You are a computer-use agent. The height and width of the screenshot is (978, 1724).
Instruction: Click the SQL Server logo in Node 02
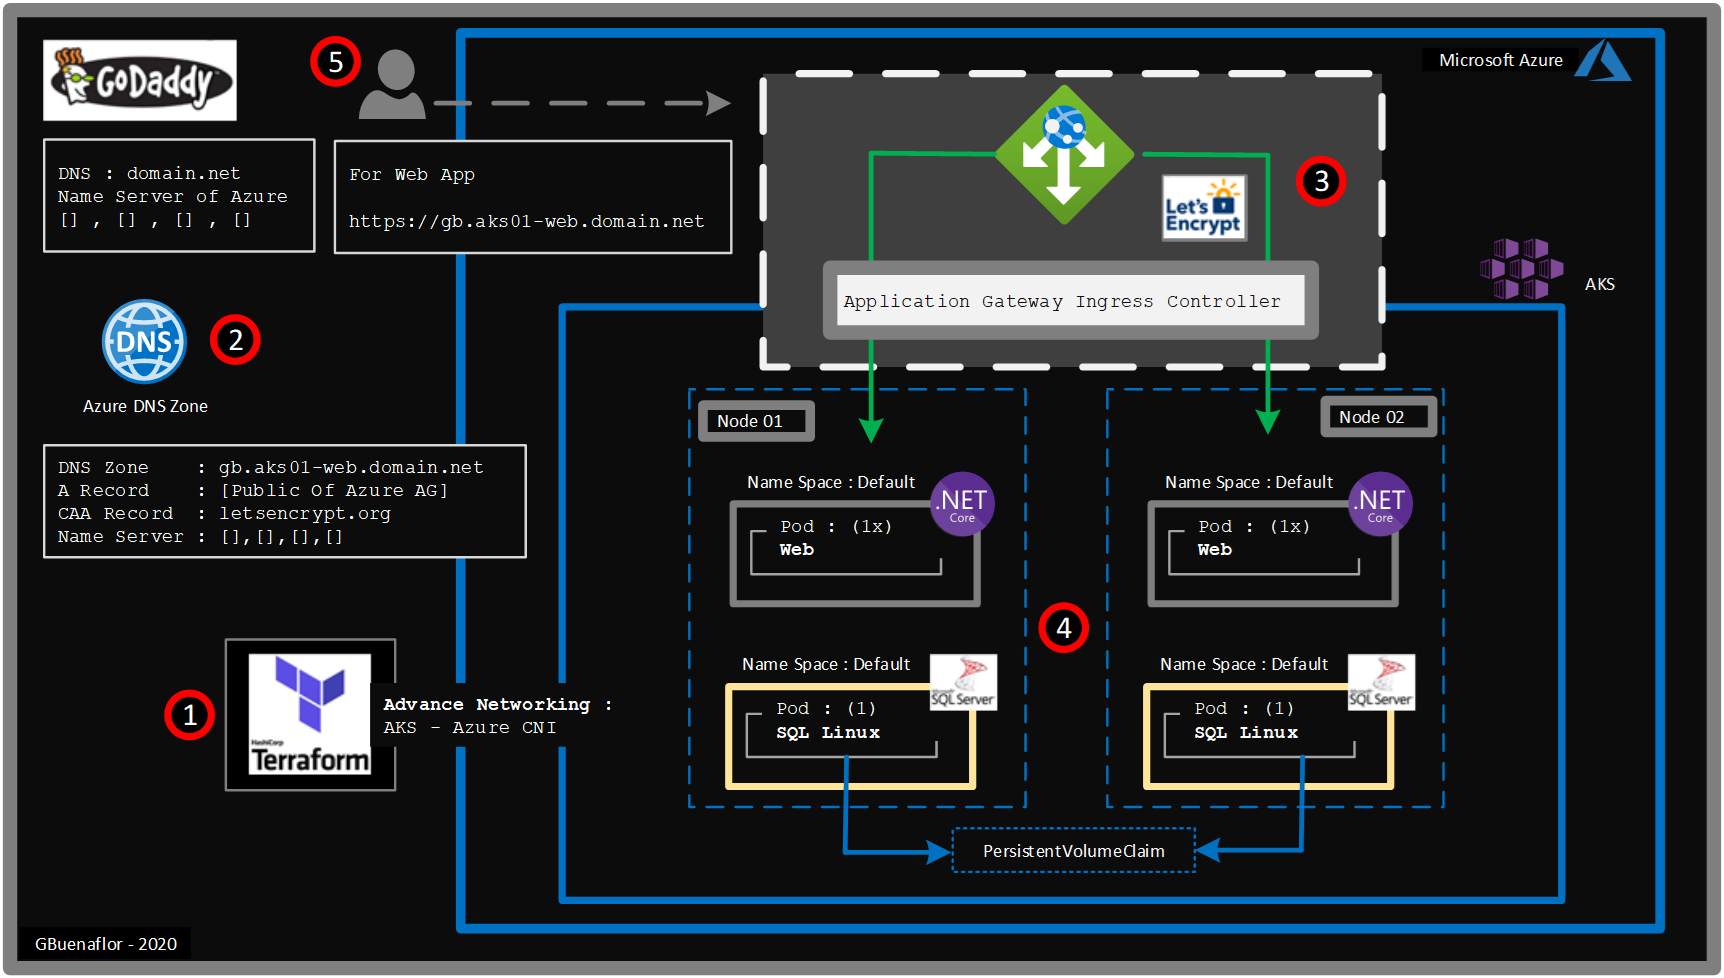pos(1381,682)
